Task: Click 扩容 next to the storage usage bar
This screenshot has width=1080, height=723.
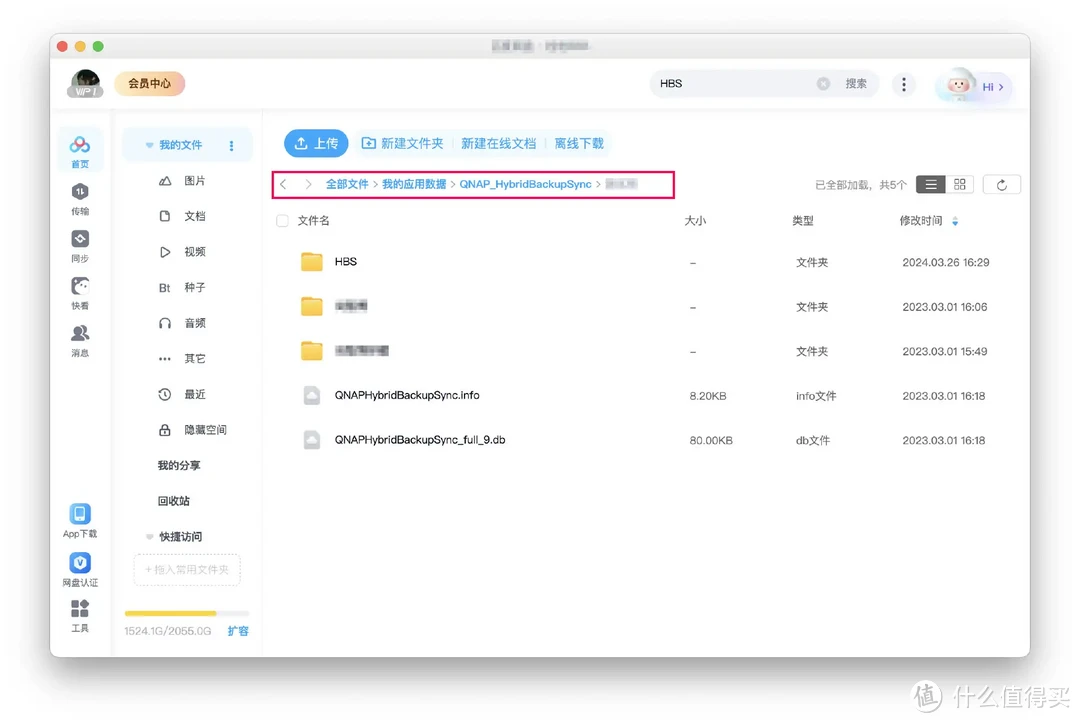Action: tap(238, 631)
